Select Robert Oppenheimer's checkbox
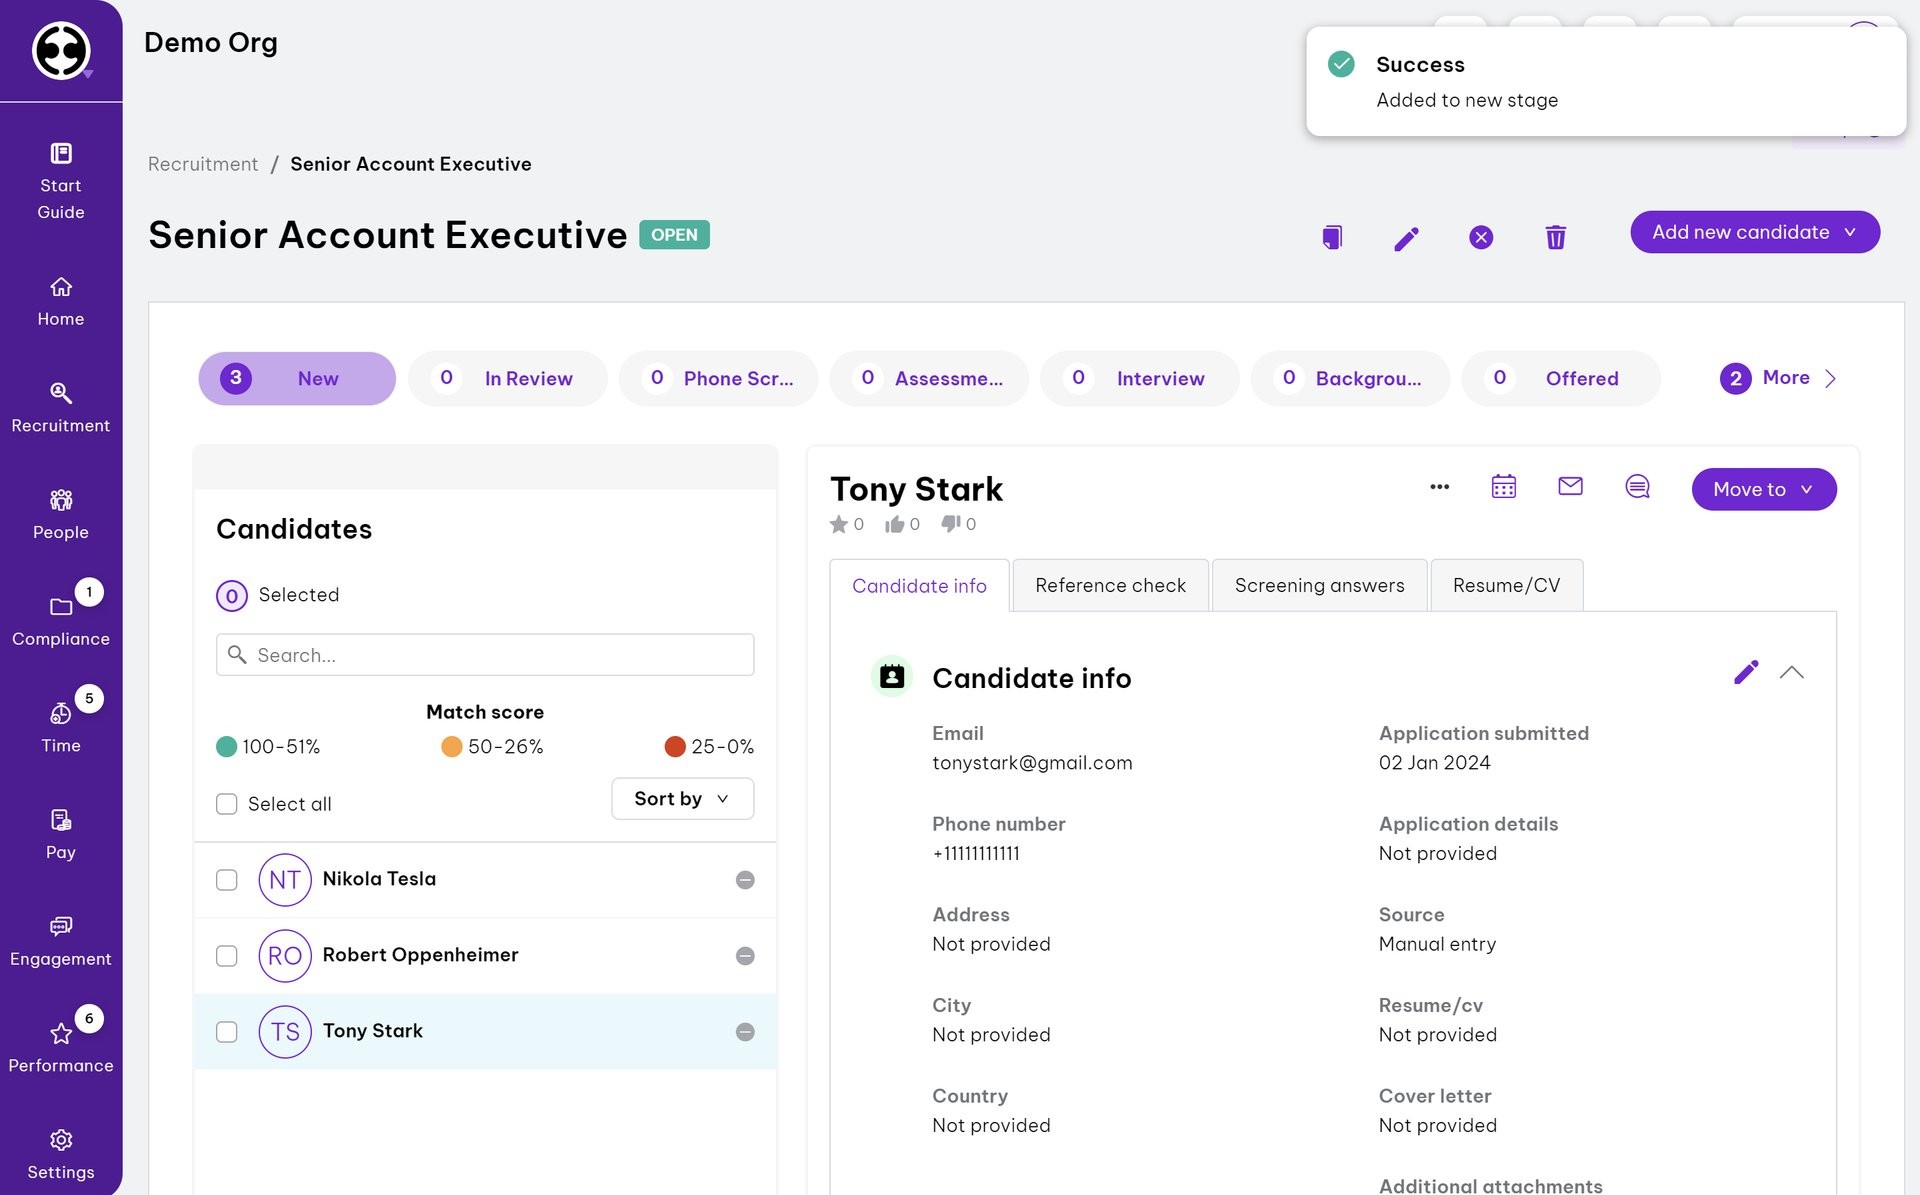Image resolution: width=1920 pixels, height=1195 pixels. pos(227,956)
